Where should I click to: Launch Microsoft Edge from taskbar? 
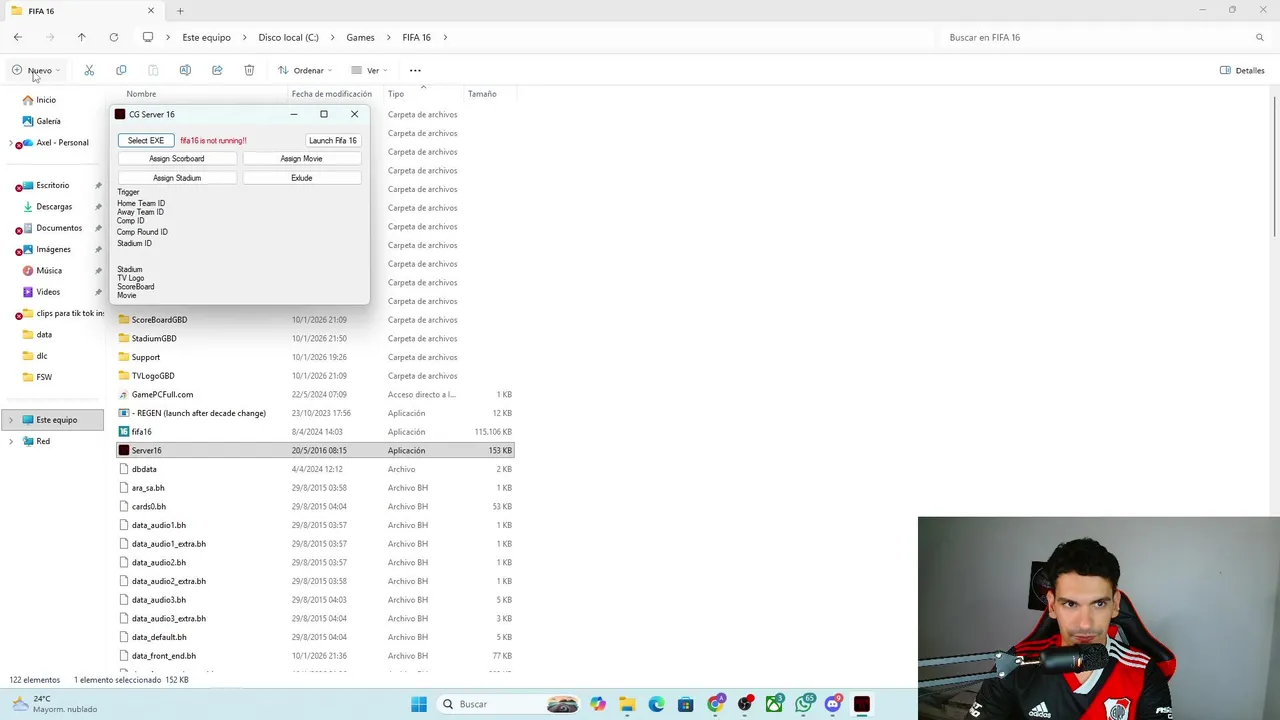(x=656, y=704)
